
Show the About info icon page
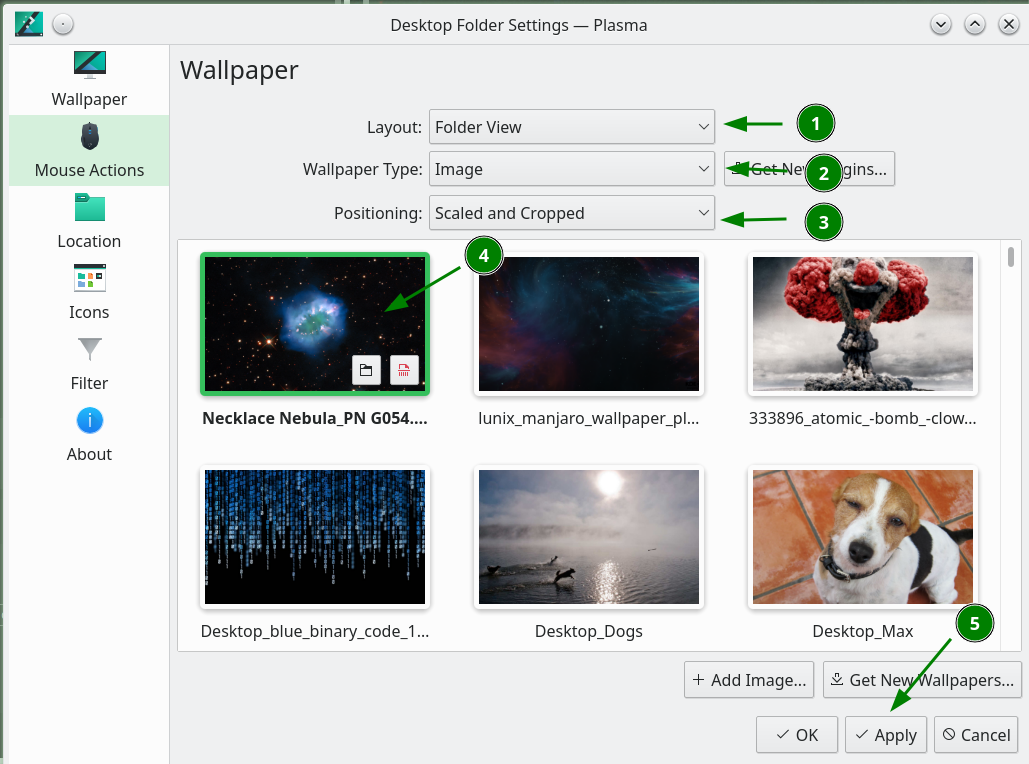[x=89, y=421]
